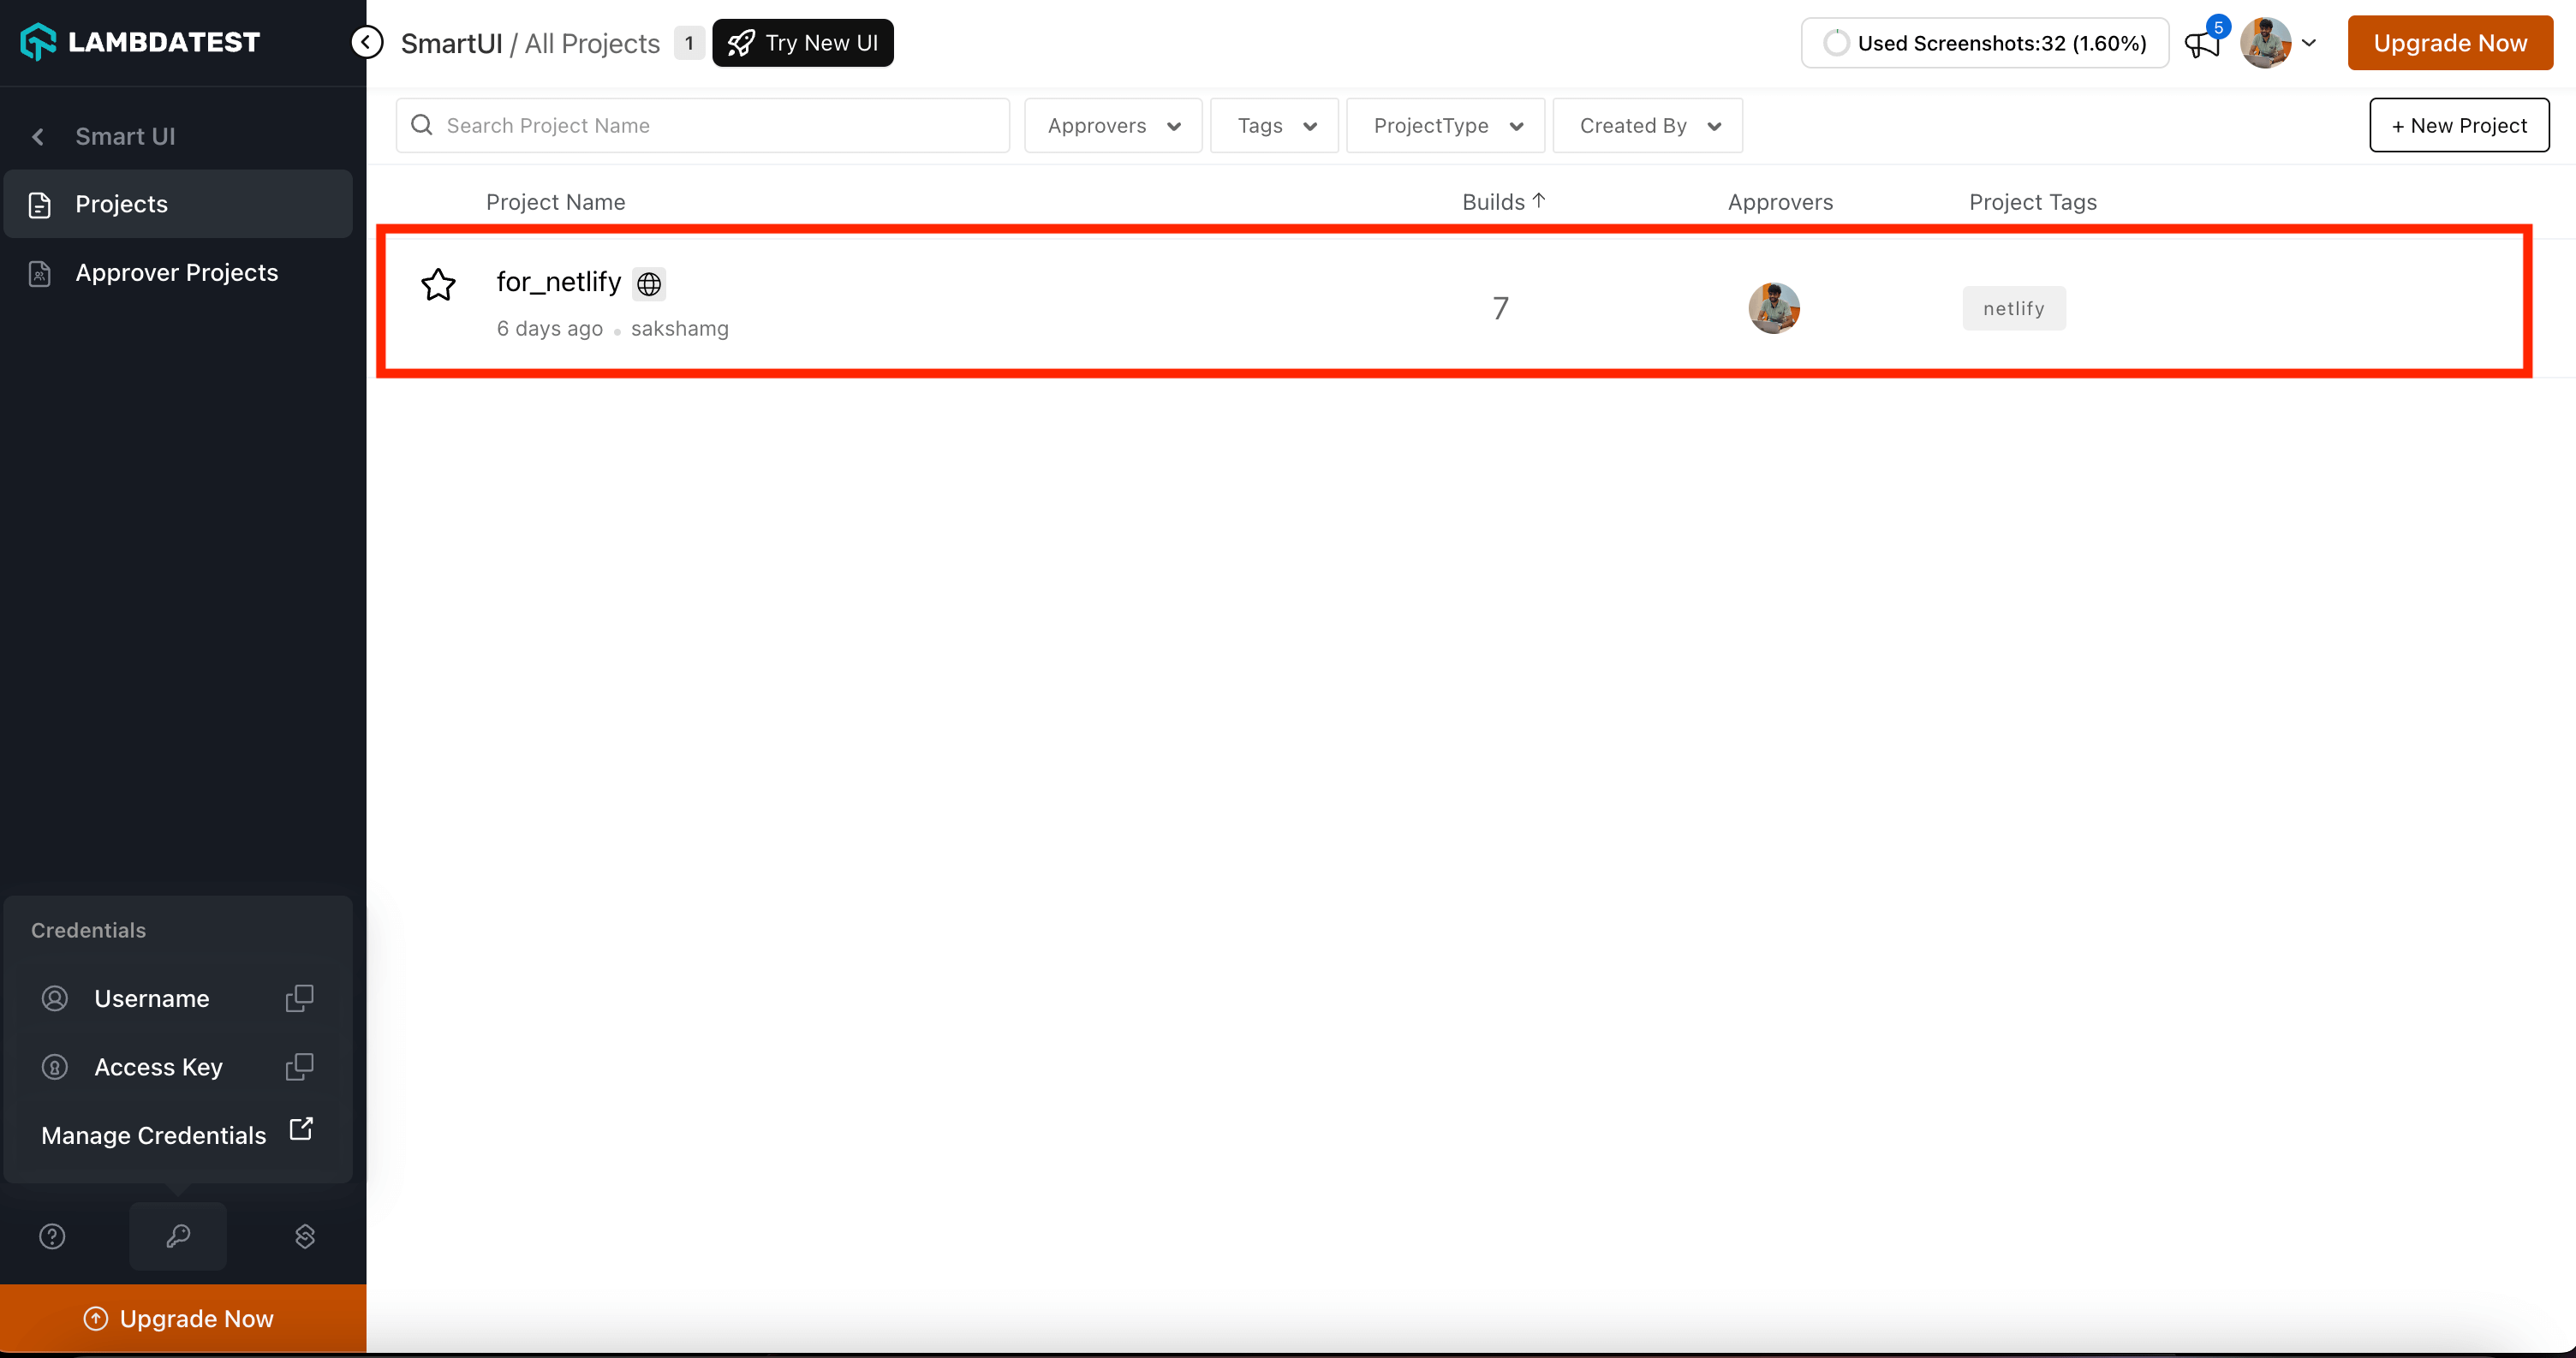The height and width of the screenshot is (1358, 2576).
Task: Open the user profile menu chevron
Action: (2309, 43)
